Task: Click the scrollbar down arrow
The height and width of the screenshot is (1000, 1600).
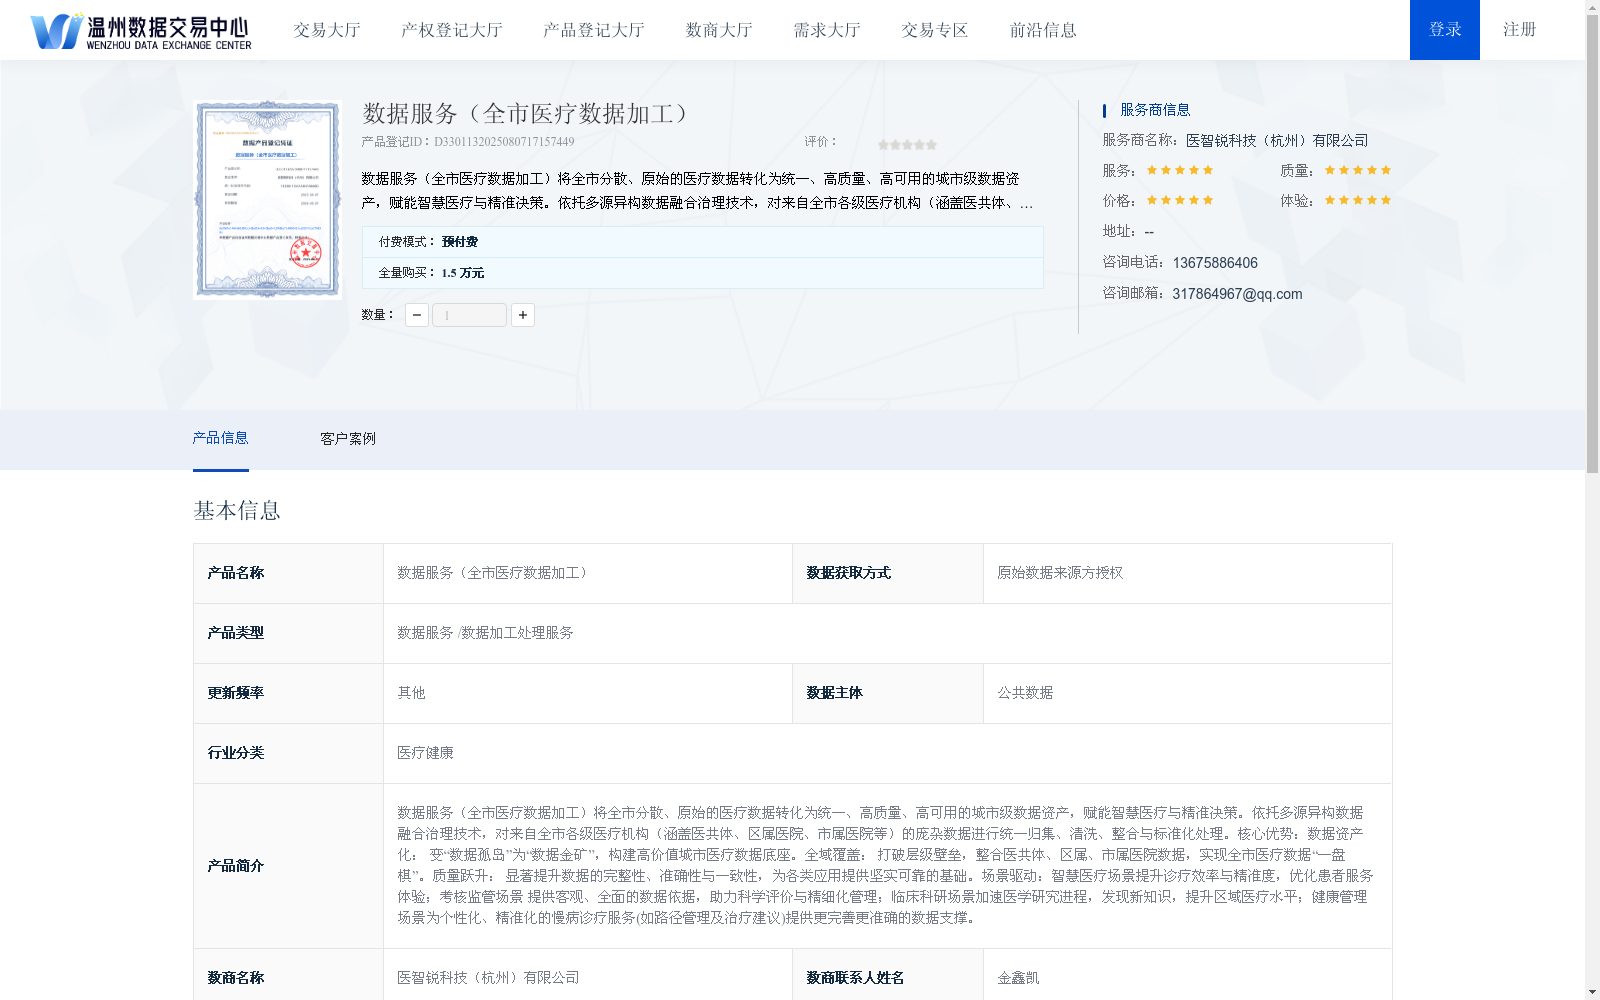Action: pos(1592,992)
